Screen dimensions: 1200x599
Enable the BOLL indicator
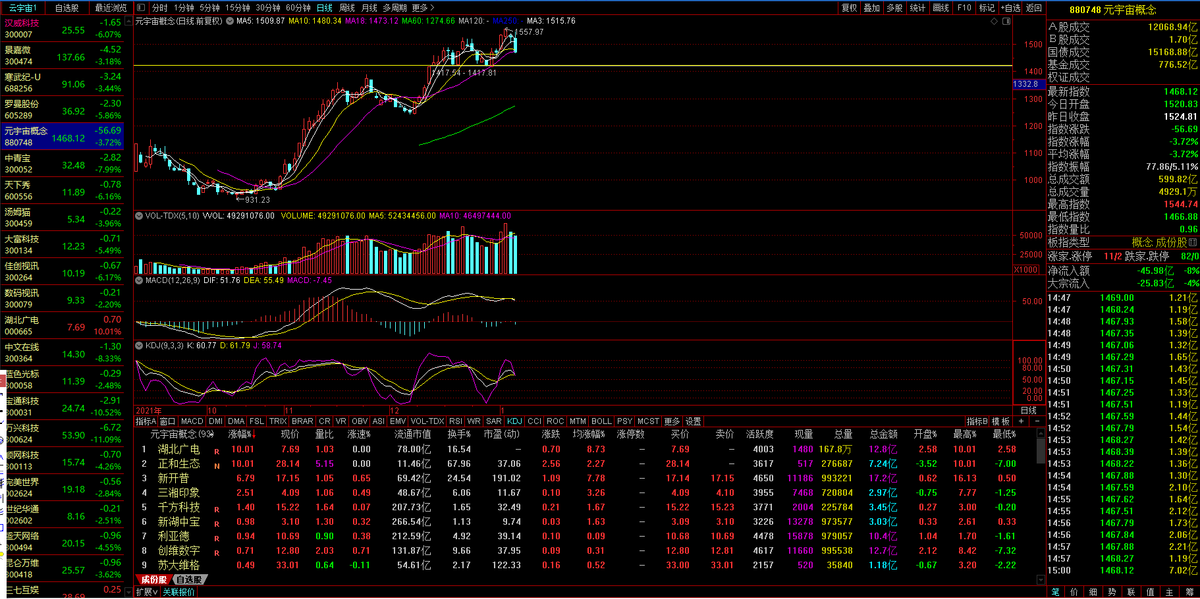(601, 422)
